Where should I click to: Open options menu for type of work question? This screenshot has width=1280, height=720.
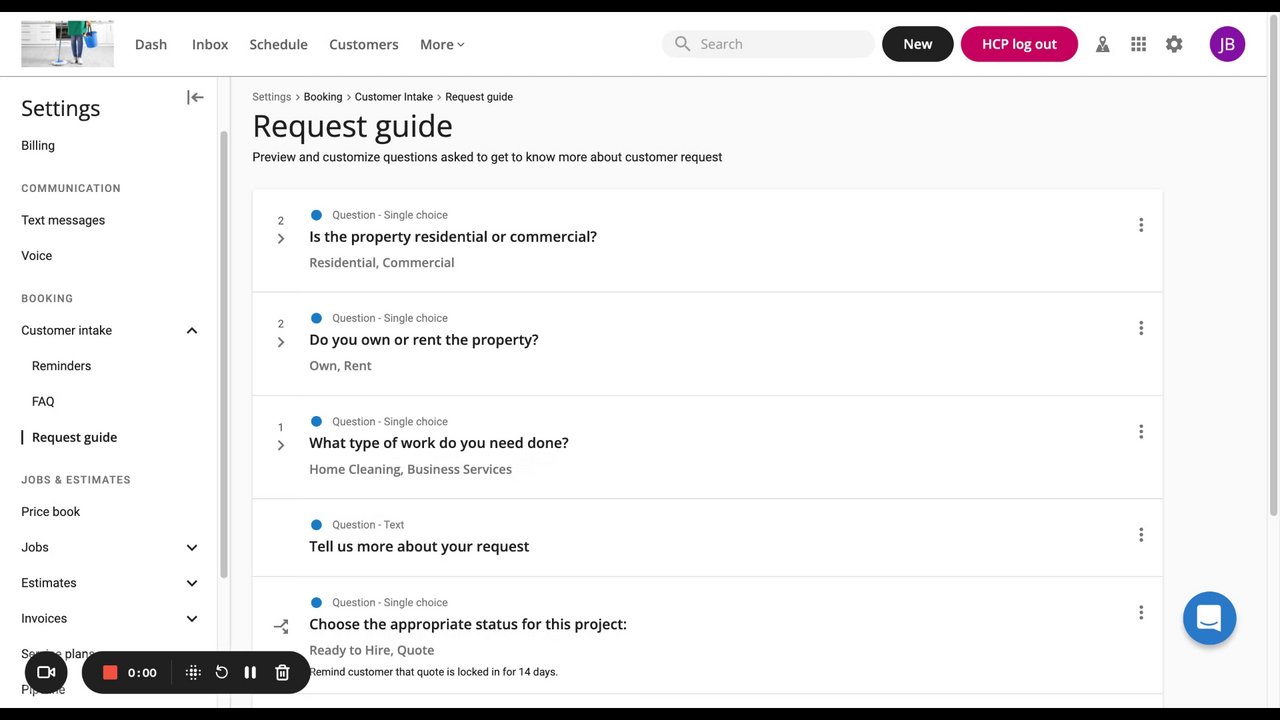pos(1140,432)
